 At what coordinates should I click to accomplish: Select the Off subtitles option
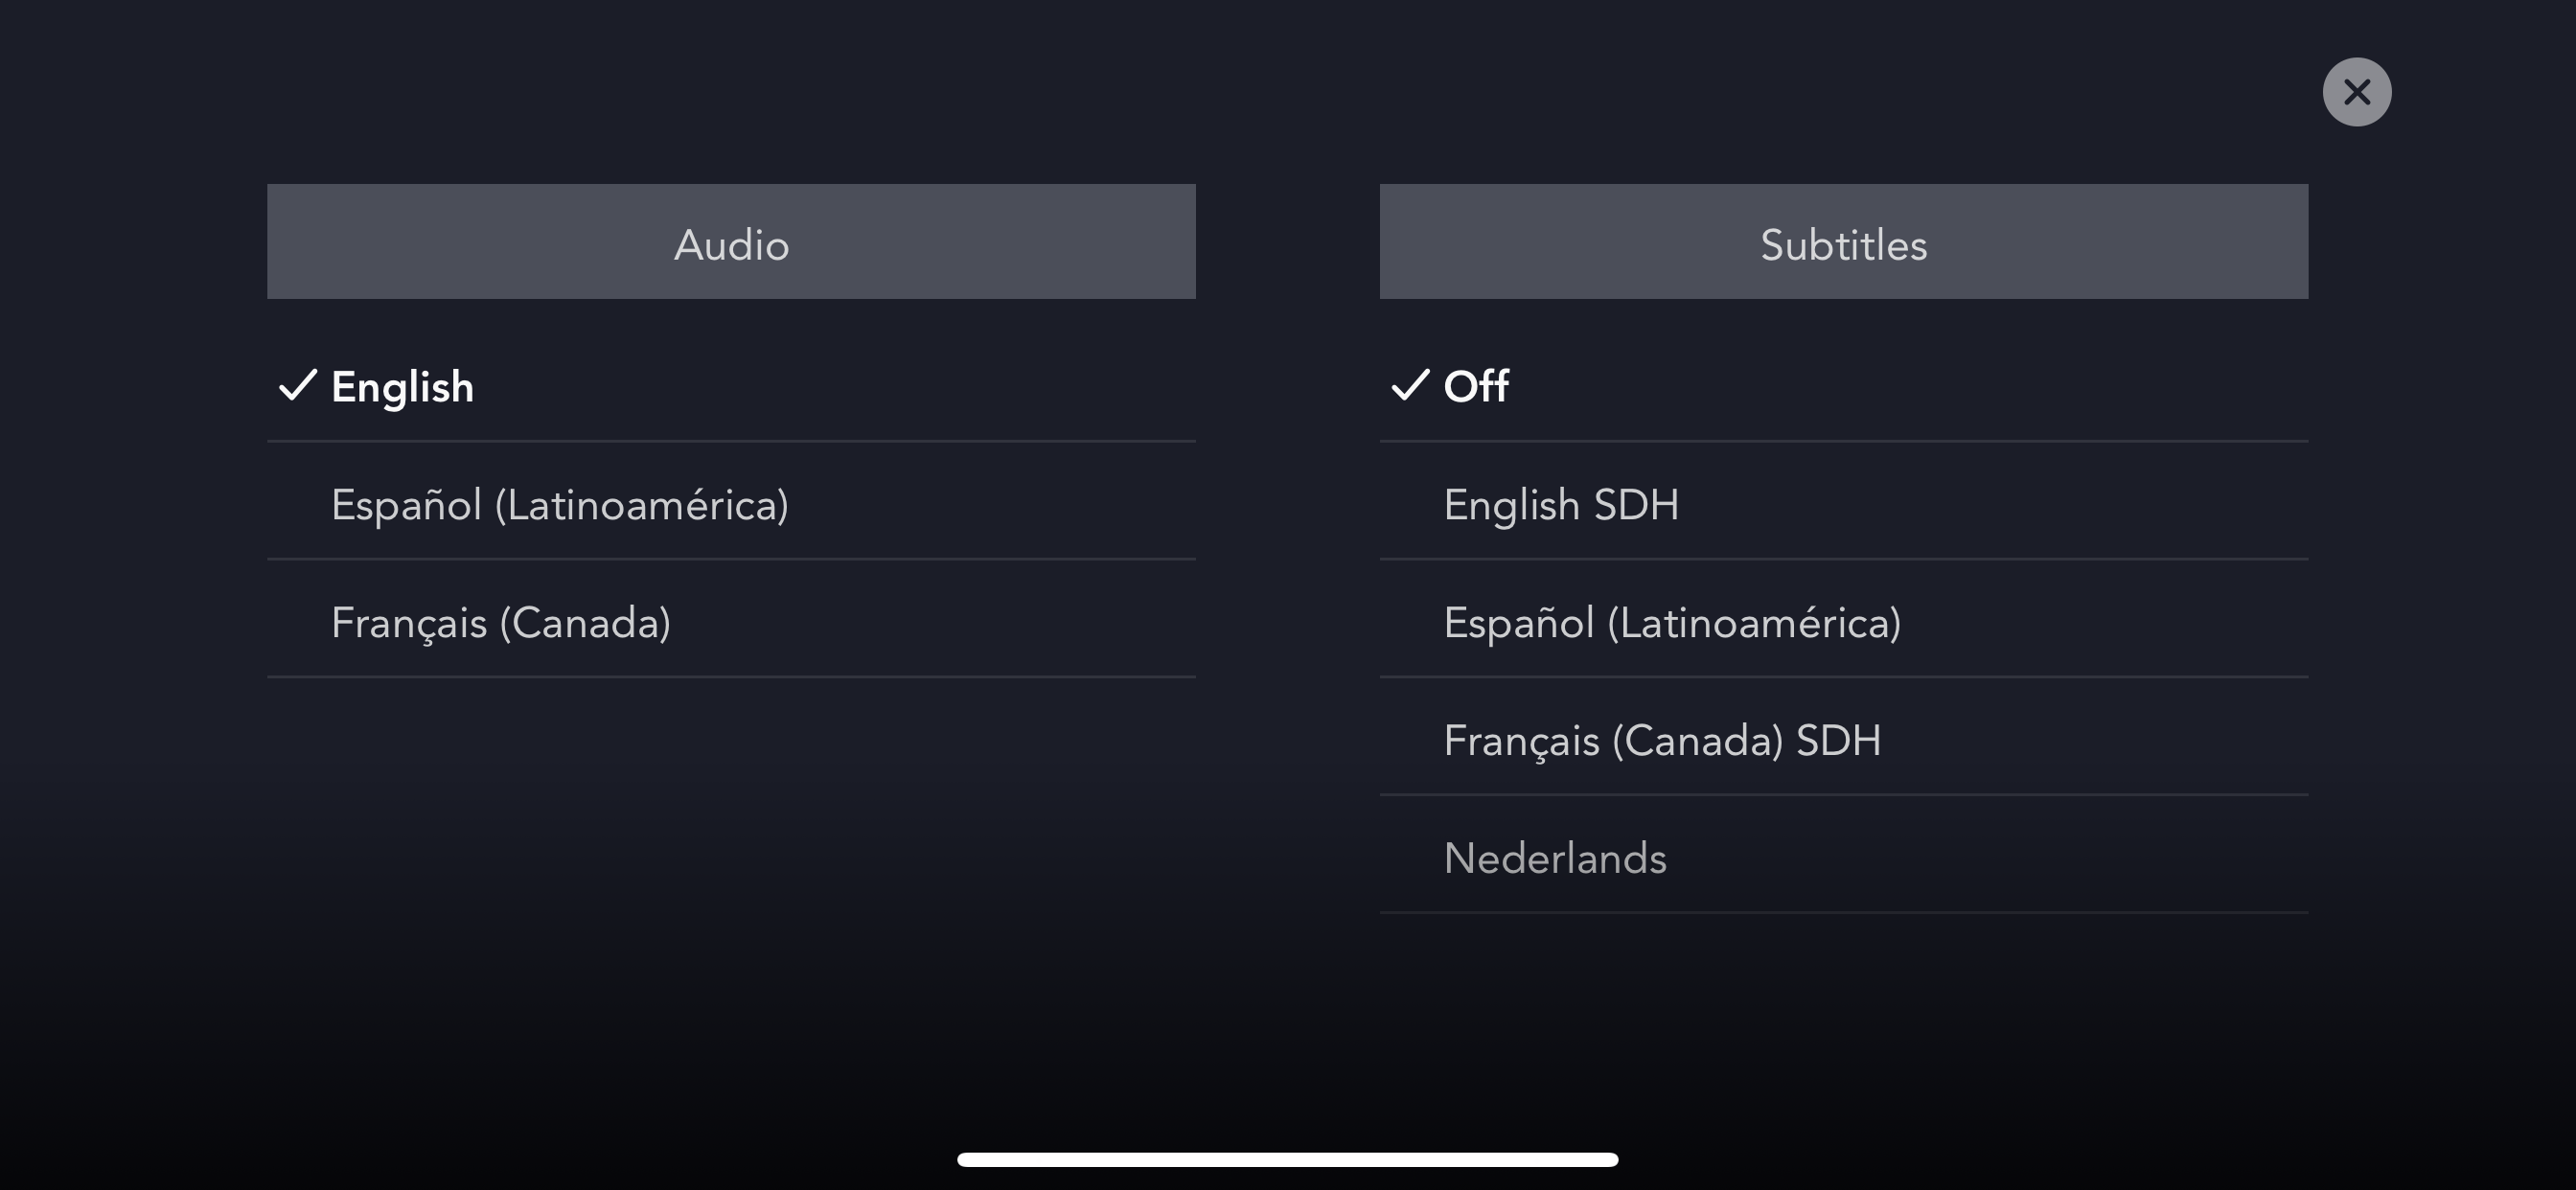pos(1475,387)
